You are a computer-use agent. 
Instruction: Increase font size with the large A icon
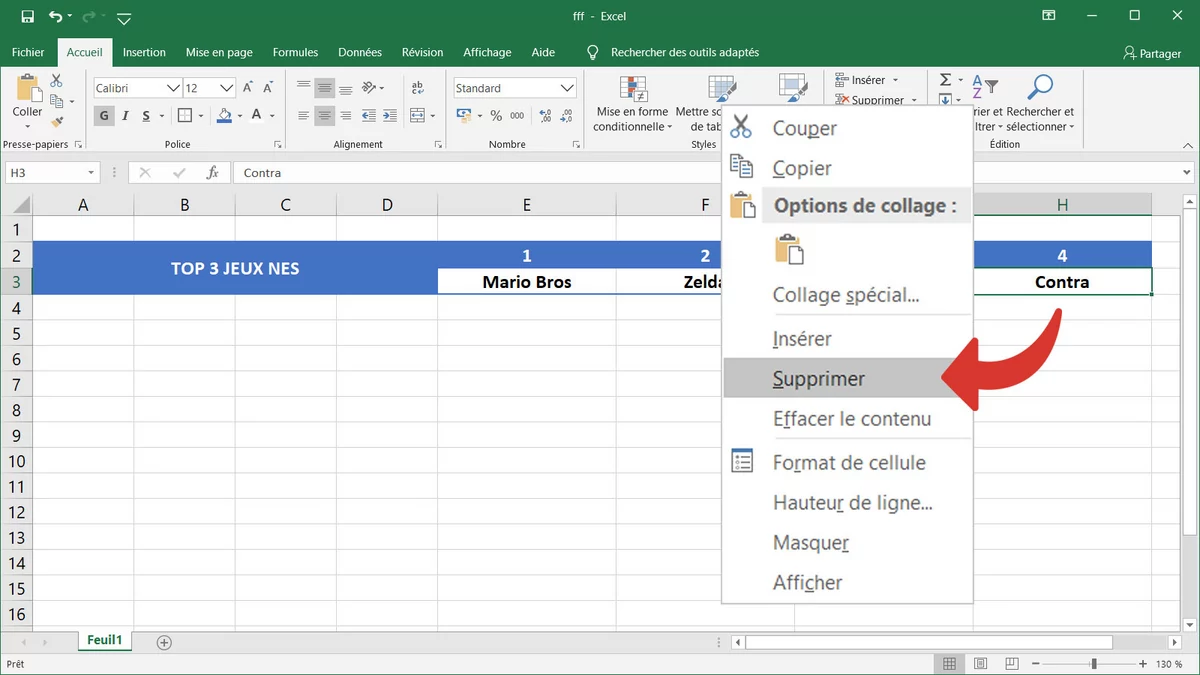pyautogui.click(x=247, y=88)
